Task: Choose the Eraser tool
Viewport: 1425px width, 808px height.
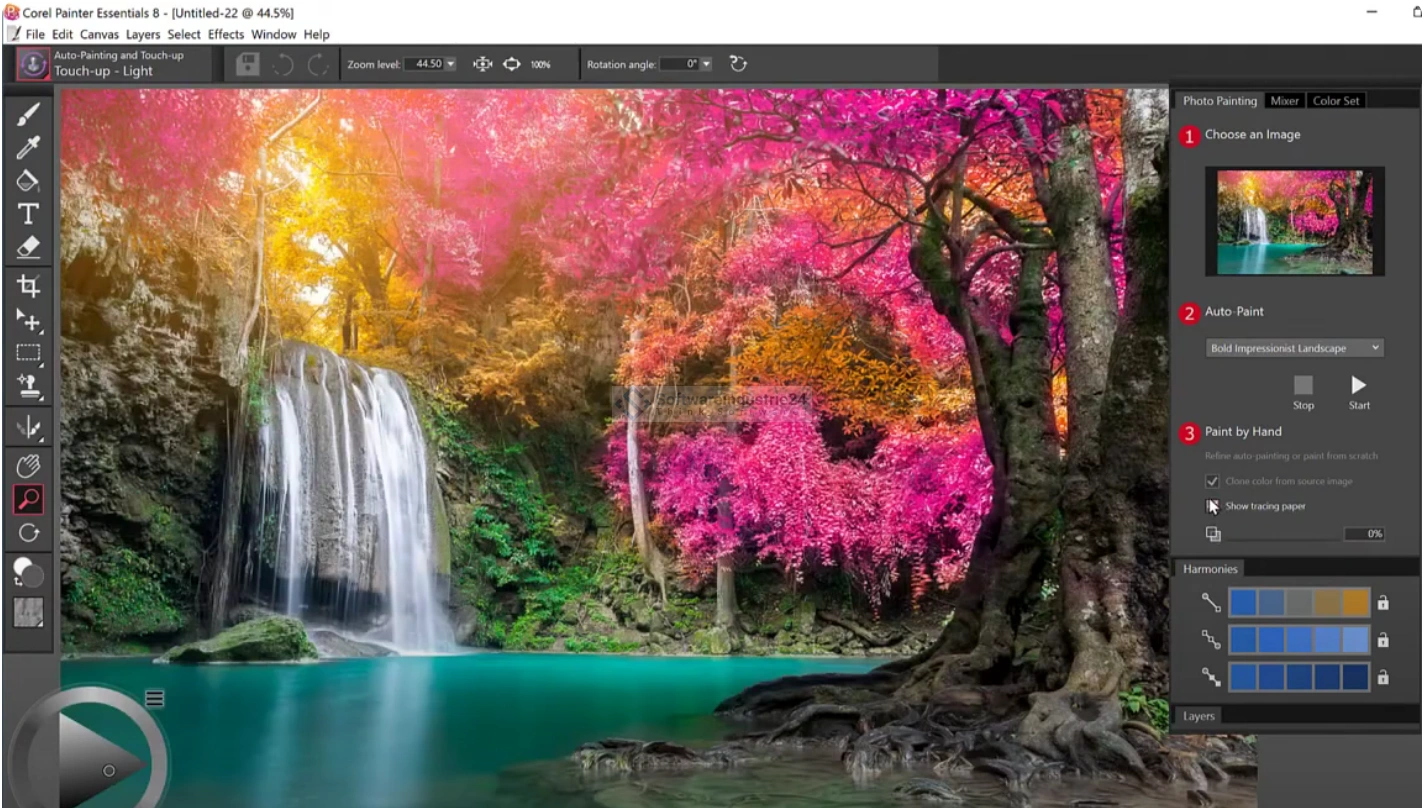Action: click(28, 247)
